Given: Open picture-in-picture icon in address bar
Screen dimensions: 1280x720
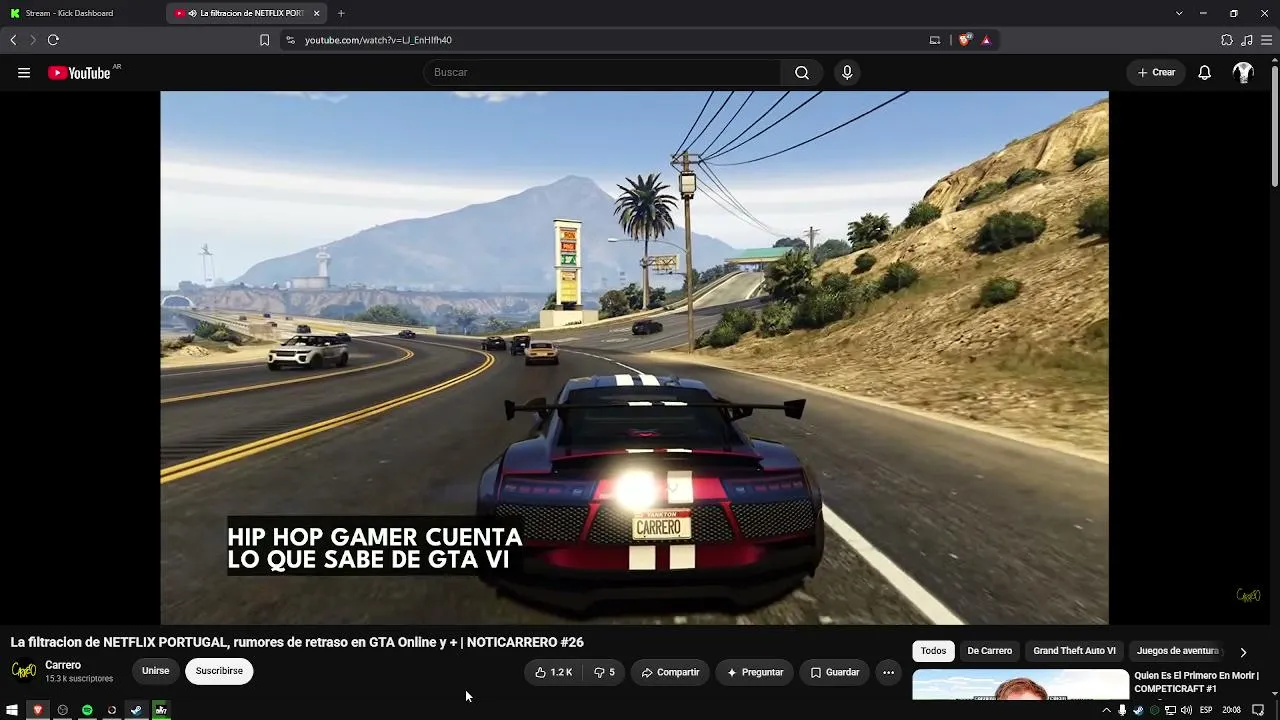Looking at the screenshot, I should coord(935,40).
